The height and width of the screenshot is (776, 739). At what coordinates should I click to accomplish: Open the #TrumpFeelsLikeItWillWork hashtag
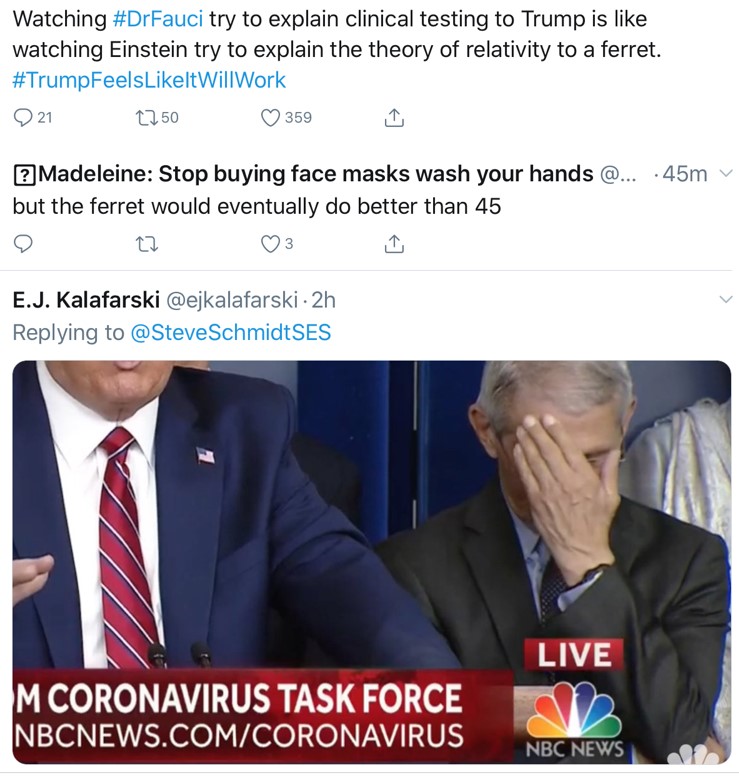pos(149,80)
